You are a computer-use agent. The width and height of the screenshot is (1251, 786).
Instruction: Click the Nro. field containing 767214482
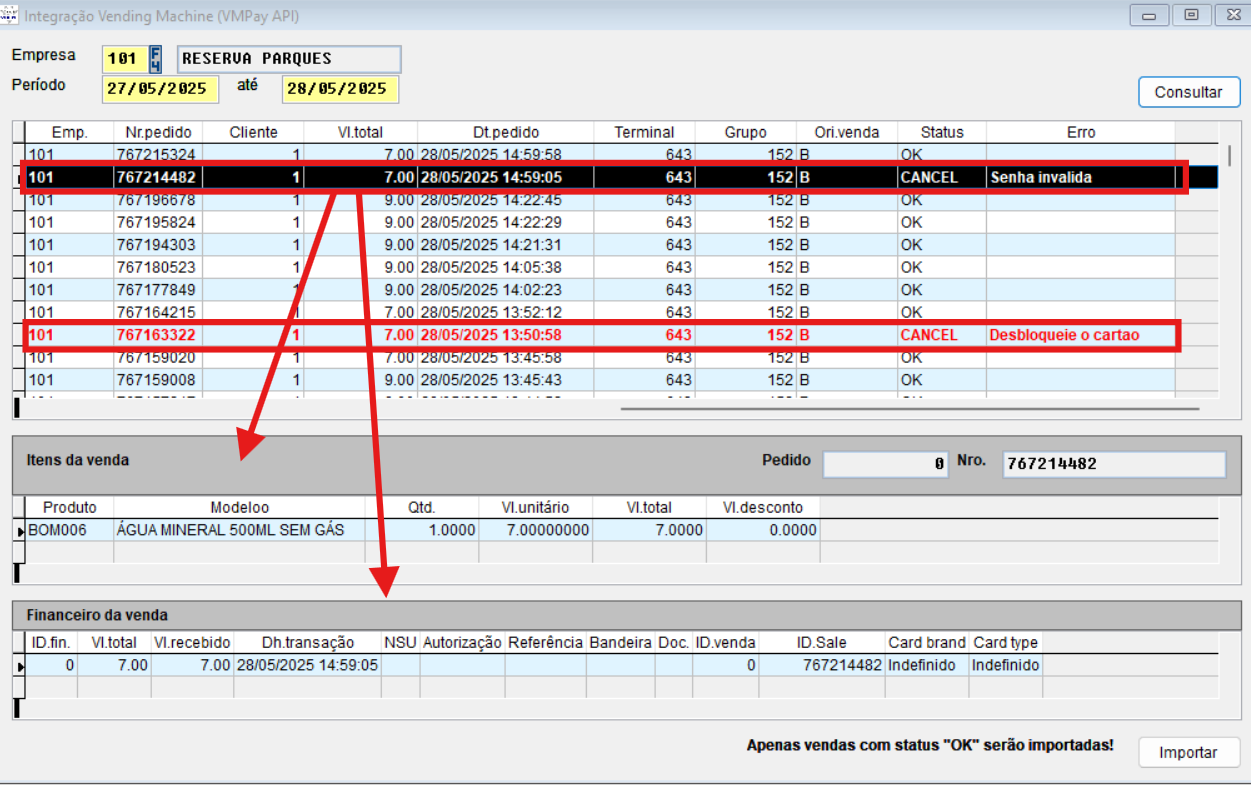(1113, 464)
